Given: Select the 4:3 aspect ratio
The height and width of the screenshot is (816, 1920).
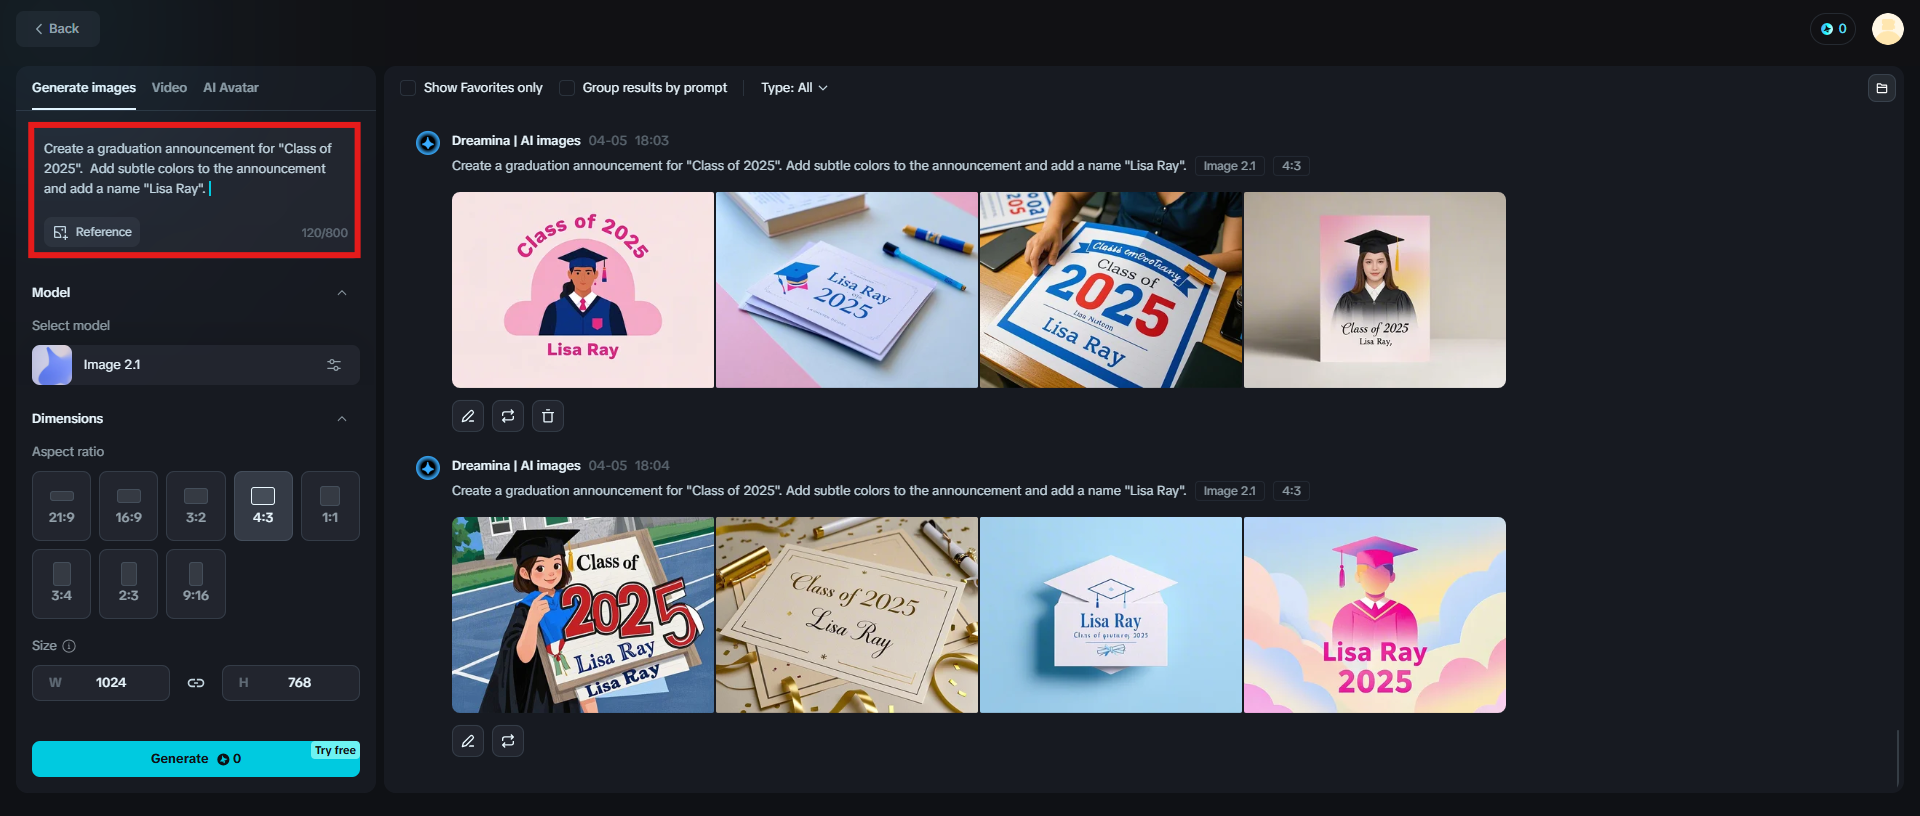Looking at the screenshot, I should coord(263,506).
